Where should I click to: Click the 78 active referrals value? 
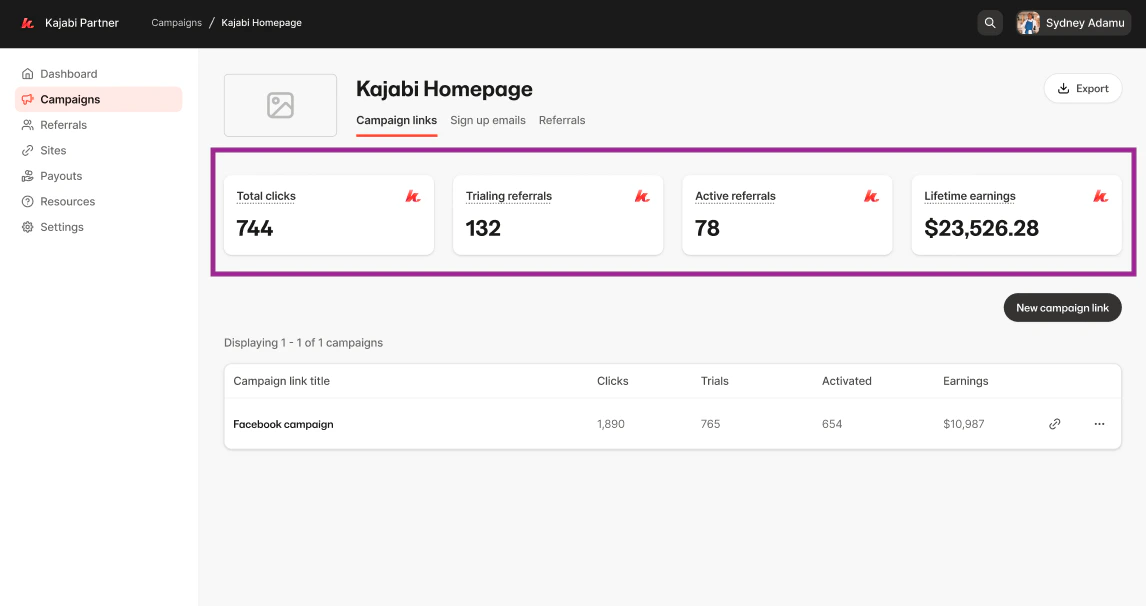pos(707,228)
